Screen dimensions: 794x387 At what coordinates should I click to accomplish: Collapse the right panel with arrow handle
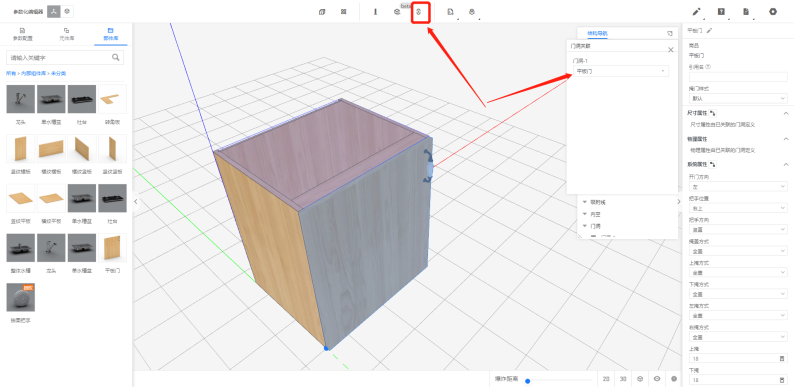[x=680, y=202]
